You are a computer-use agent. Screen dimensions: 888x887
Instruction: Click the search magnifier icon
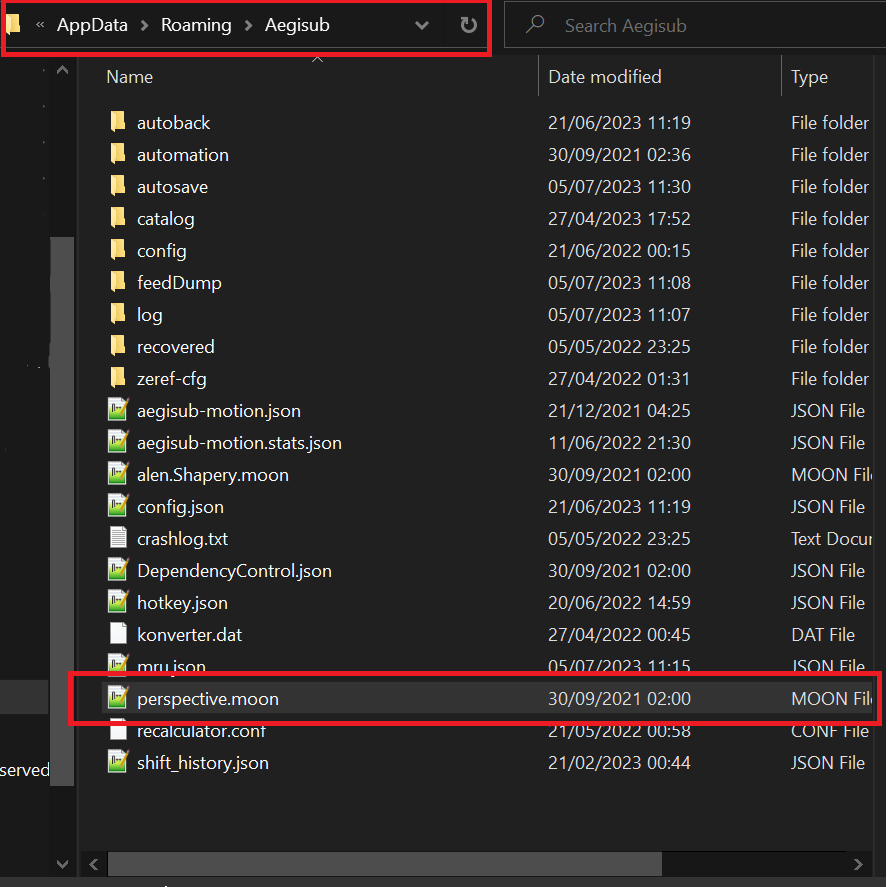click(536, 26)
